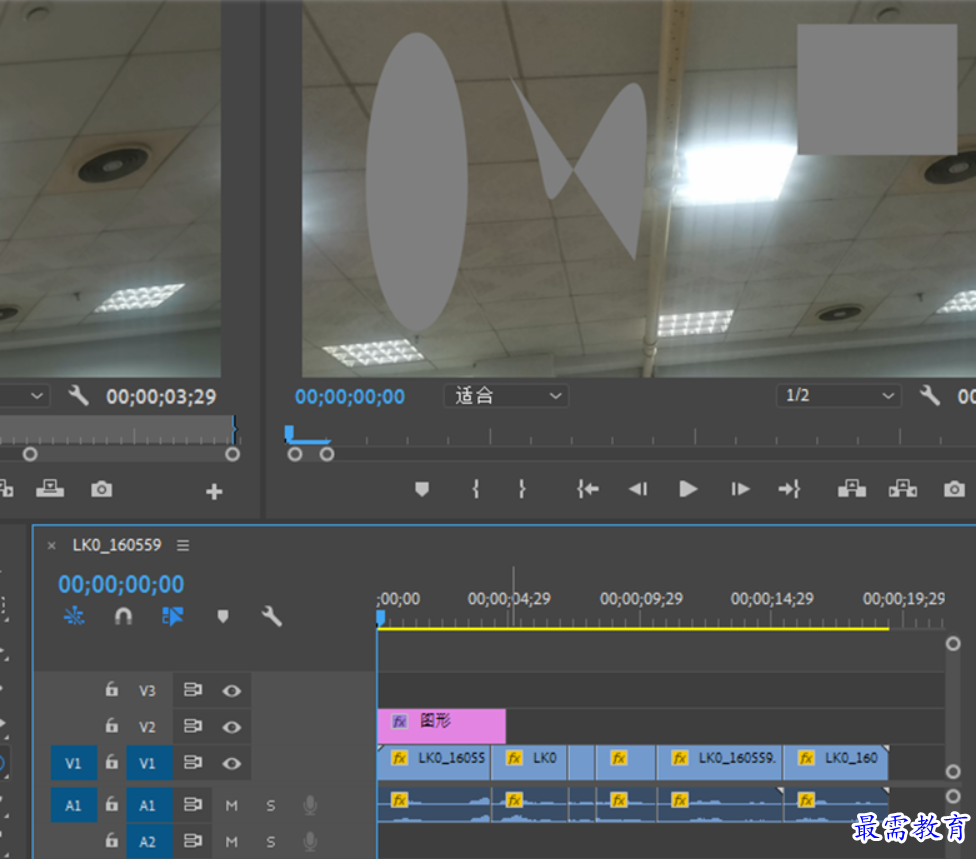Click Program Monitor blue timecode 00;00;00;00
The width and height of the screenshot is (976, 859).
350,396
